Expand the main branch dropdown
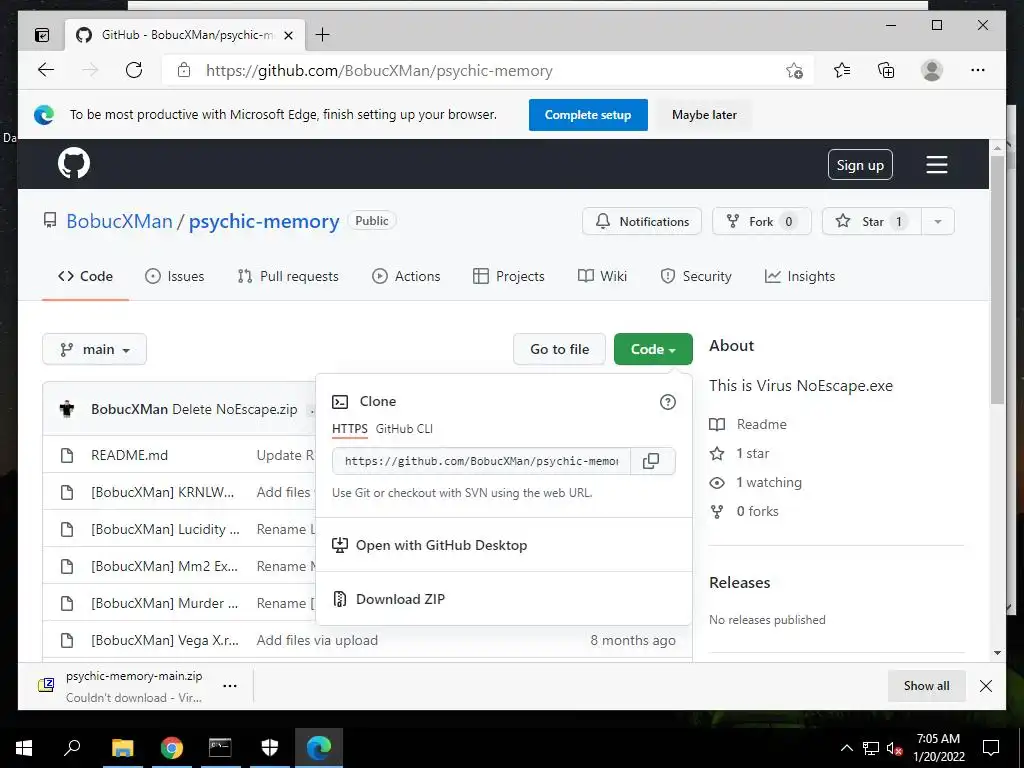 (95, 349)
